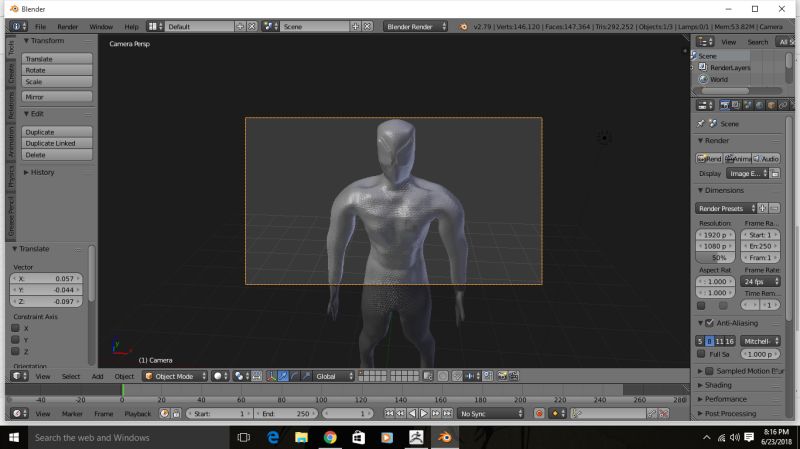The height and width of the screenshot is (449, 800).
Task: Open the Playback menu in timeline
Action: tap(138, 414)
